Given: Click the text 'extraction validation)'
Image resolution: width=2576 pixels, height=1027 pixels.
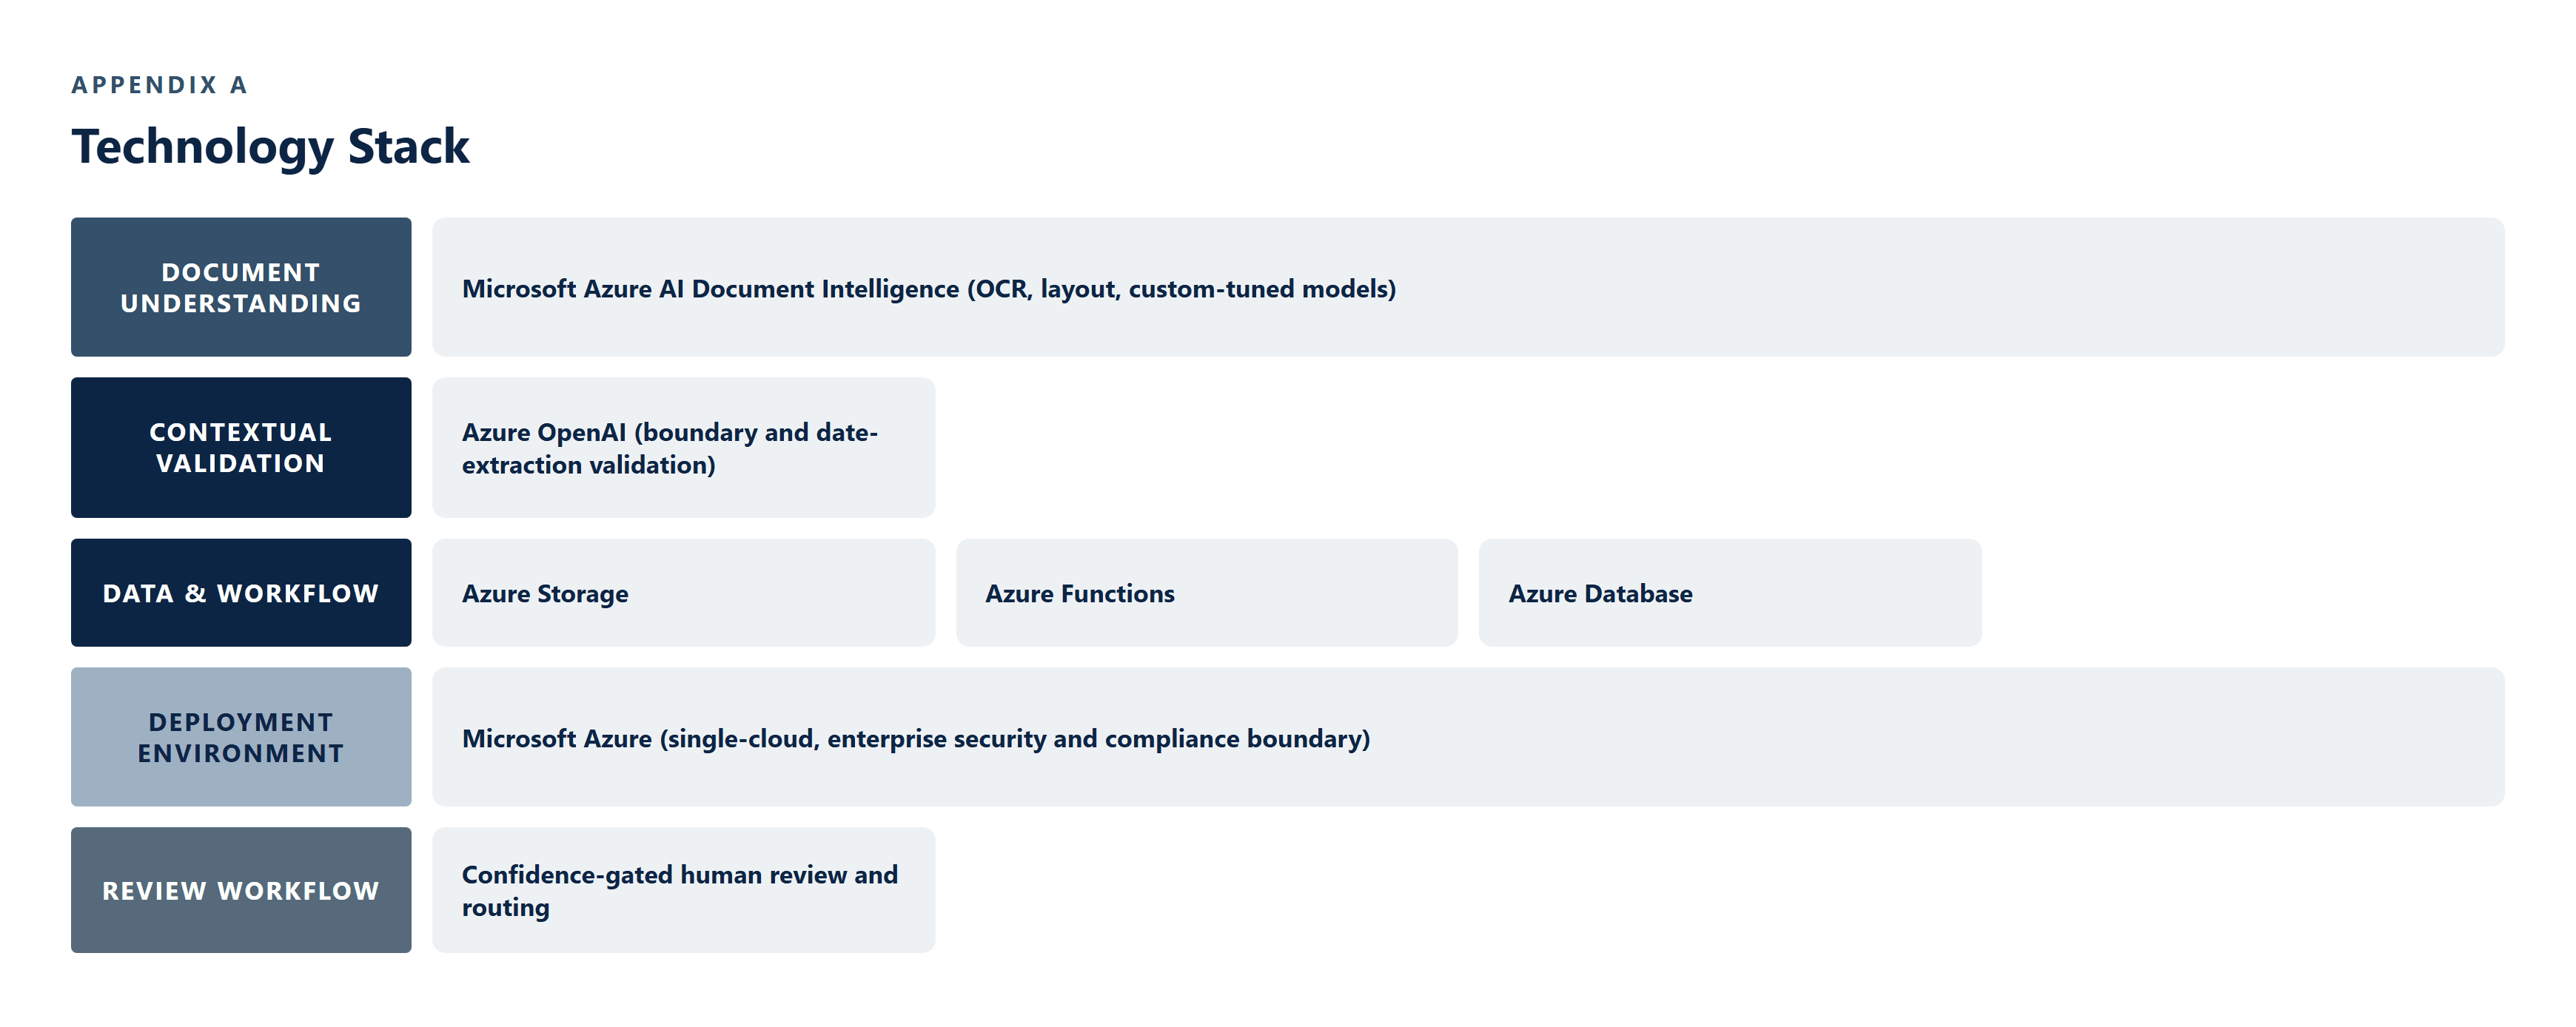Looking at the screenshot, I should (x=589, y=465).
